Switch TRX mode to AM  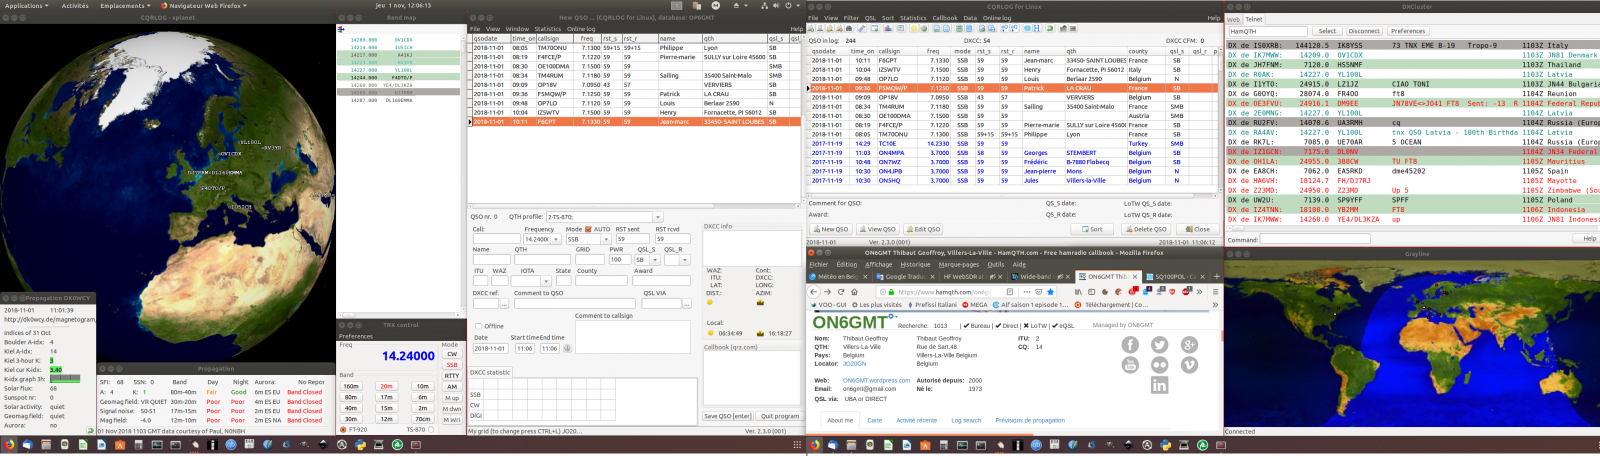452,387
